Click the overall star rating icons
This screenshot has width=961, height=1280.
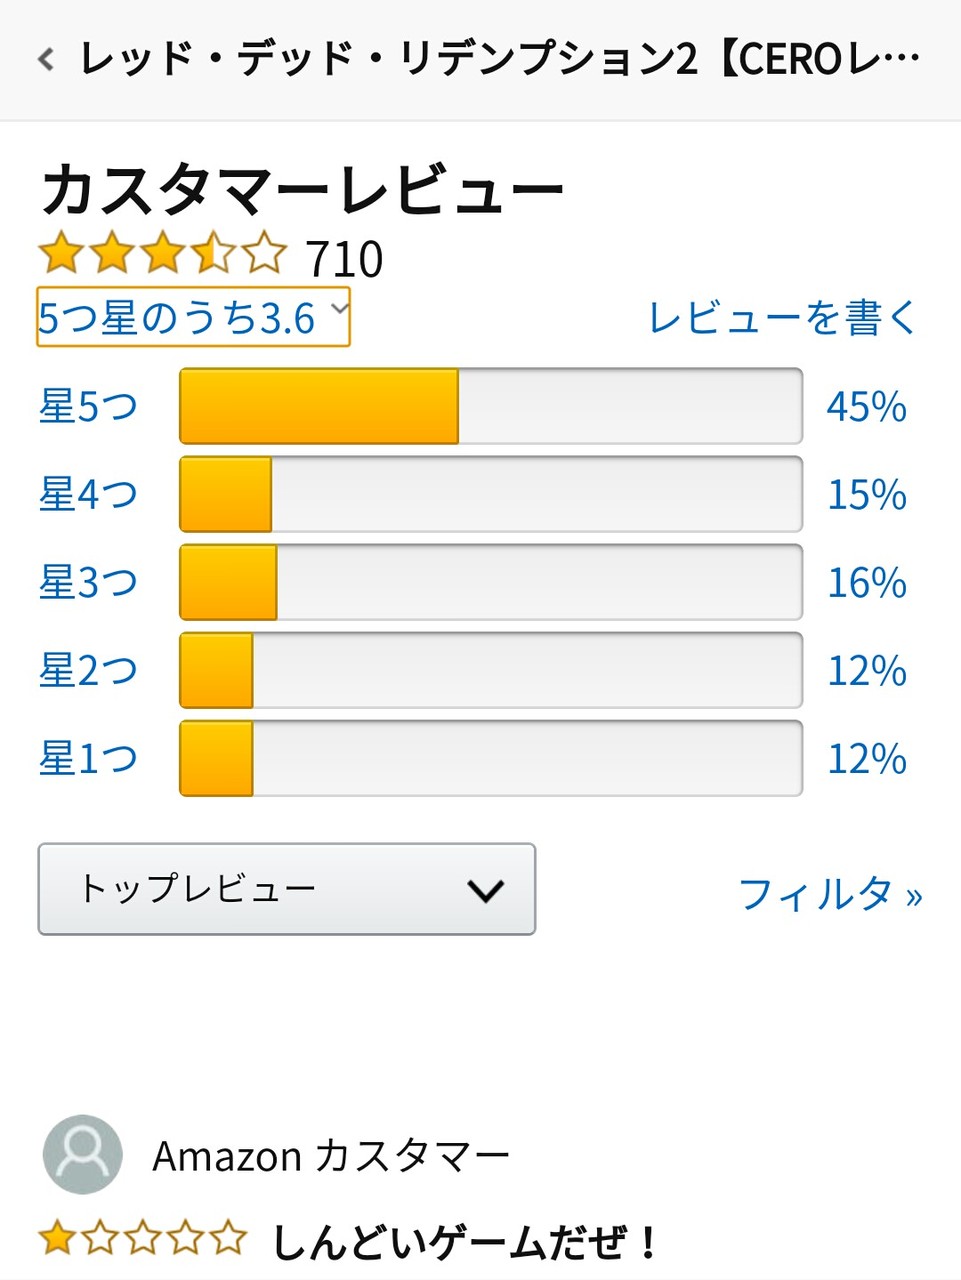(162, 255)
